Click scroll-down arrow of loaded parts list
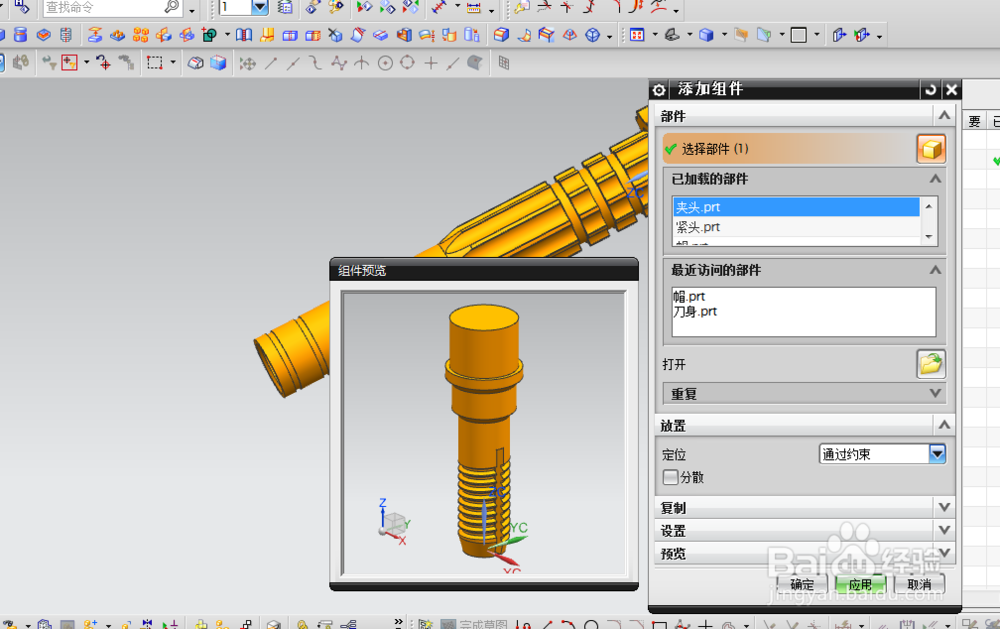The width and height of the screenshot is (1000, 629). [929, 237]
